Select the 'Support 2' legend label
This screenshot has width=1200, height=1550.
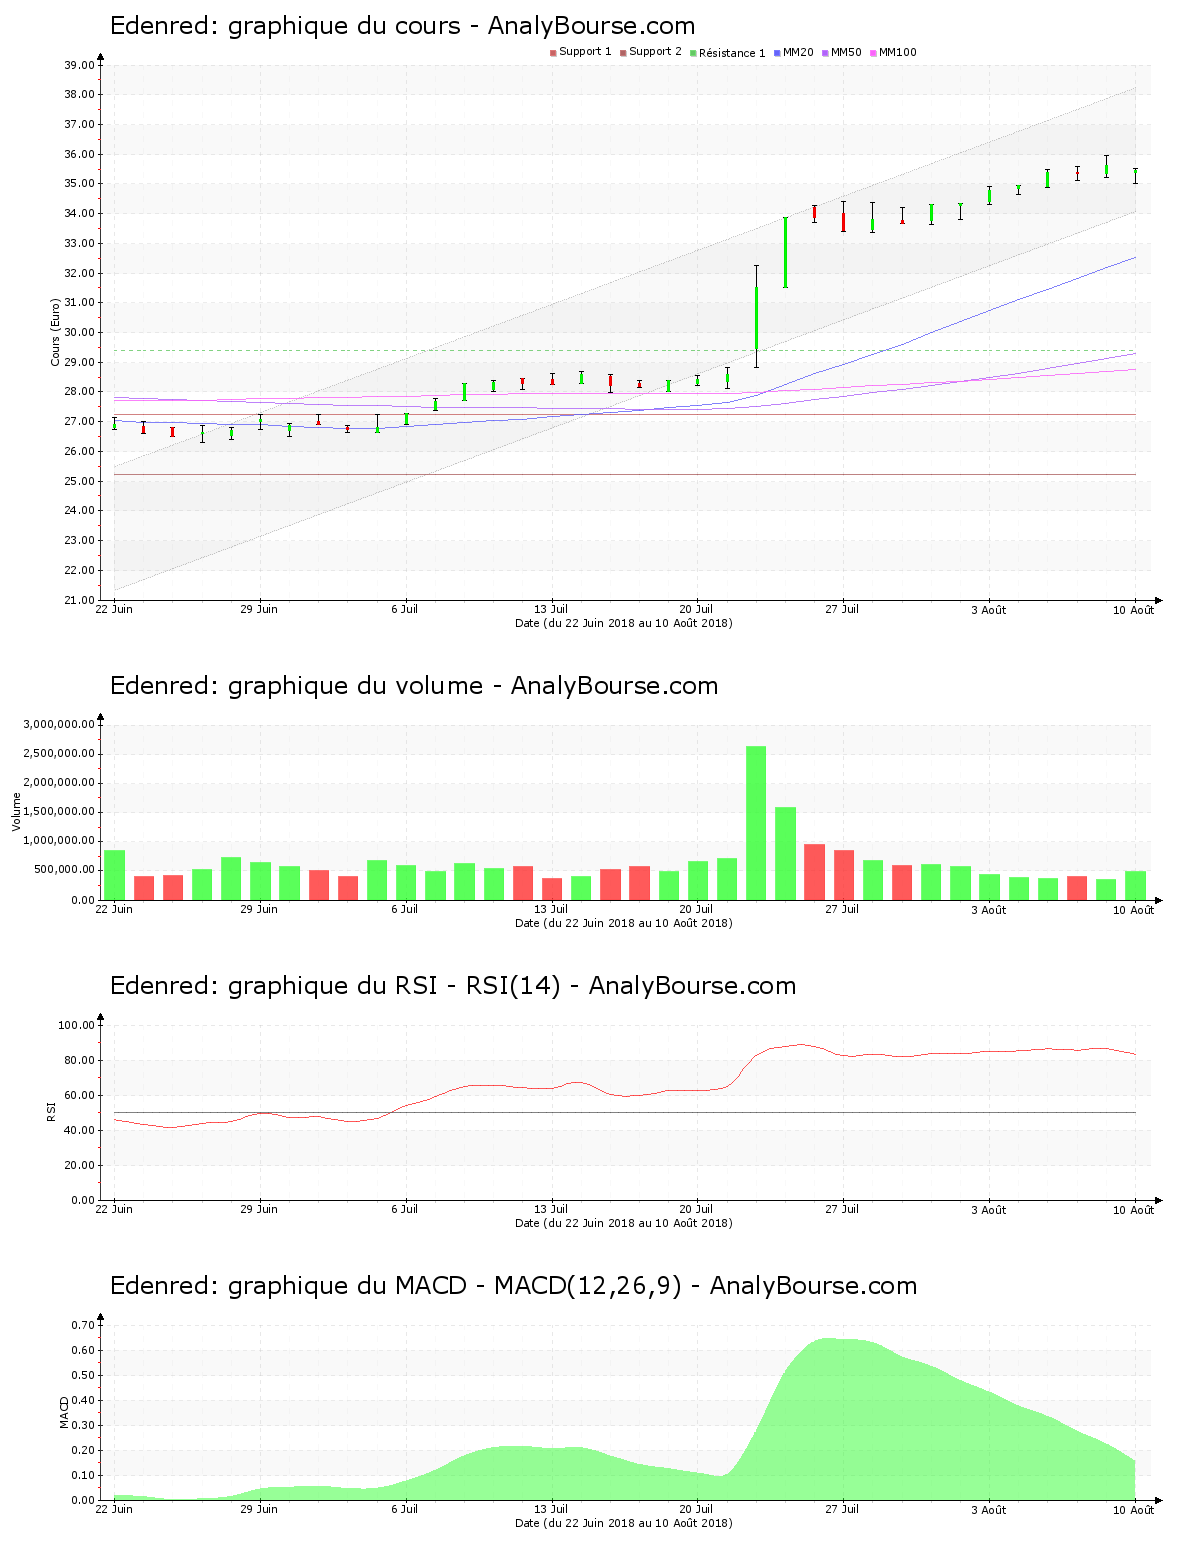(x=655, y=52)
